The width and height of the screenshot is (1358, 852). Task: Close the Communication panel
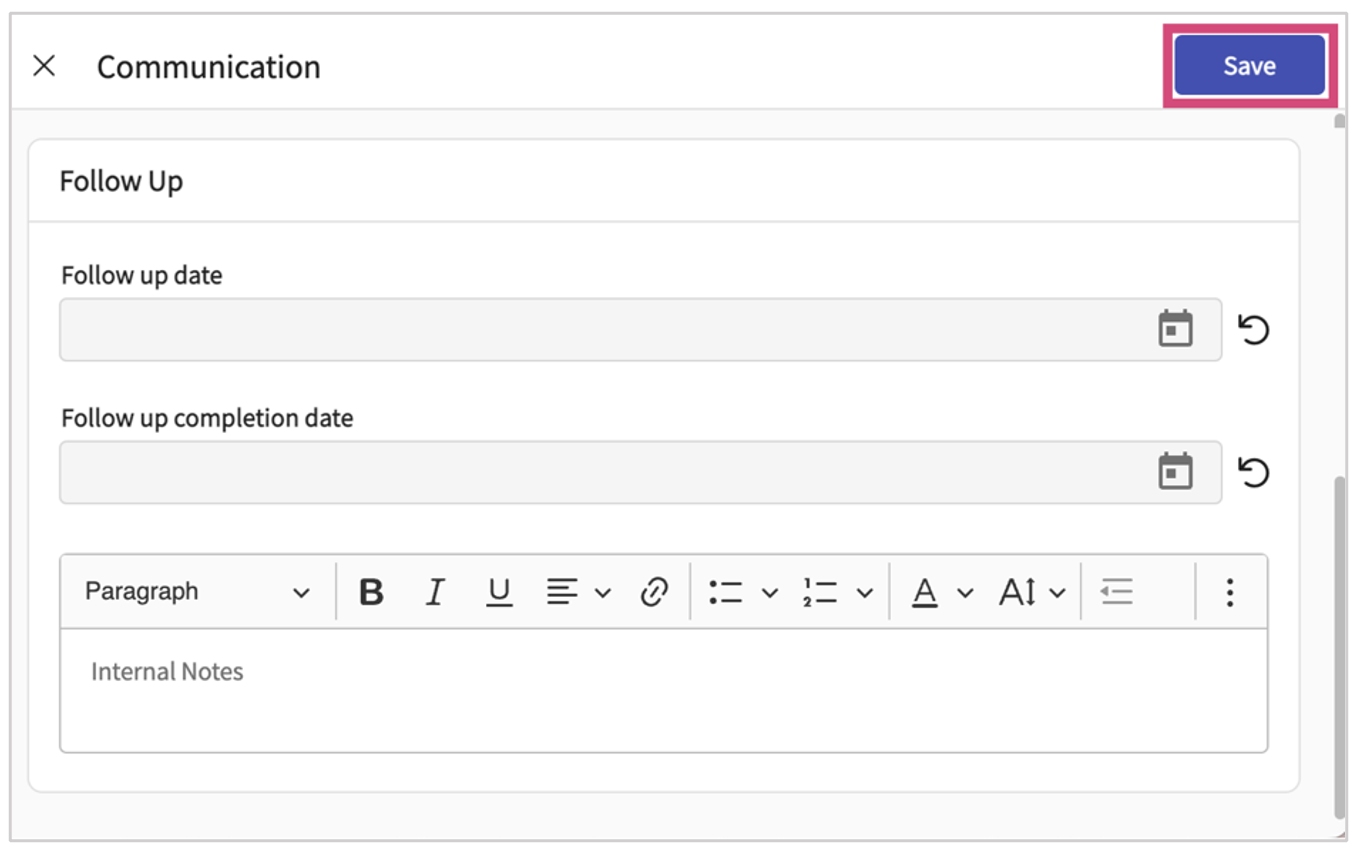pyautogui.click(x=44, y=66)
